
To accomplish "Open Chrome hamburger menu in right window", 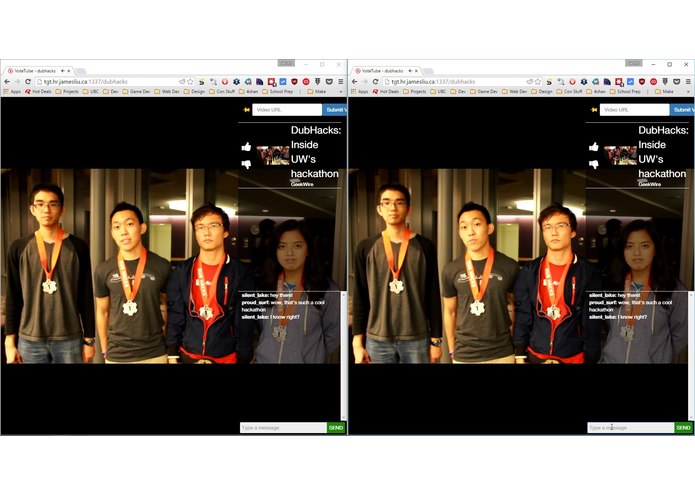I will click(x=688, y=82).
